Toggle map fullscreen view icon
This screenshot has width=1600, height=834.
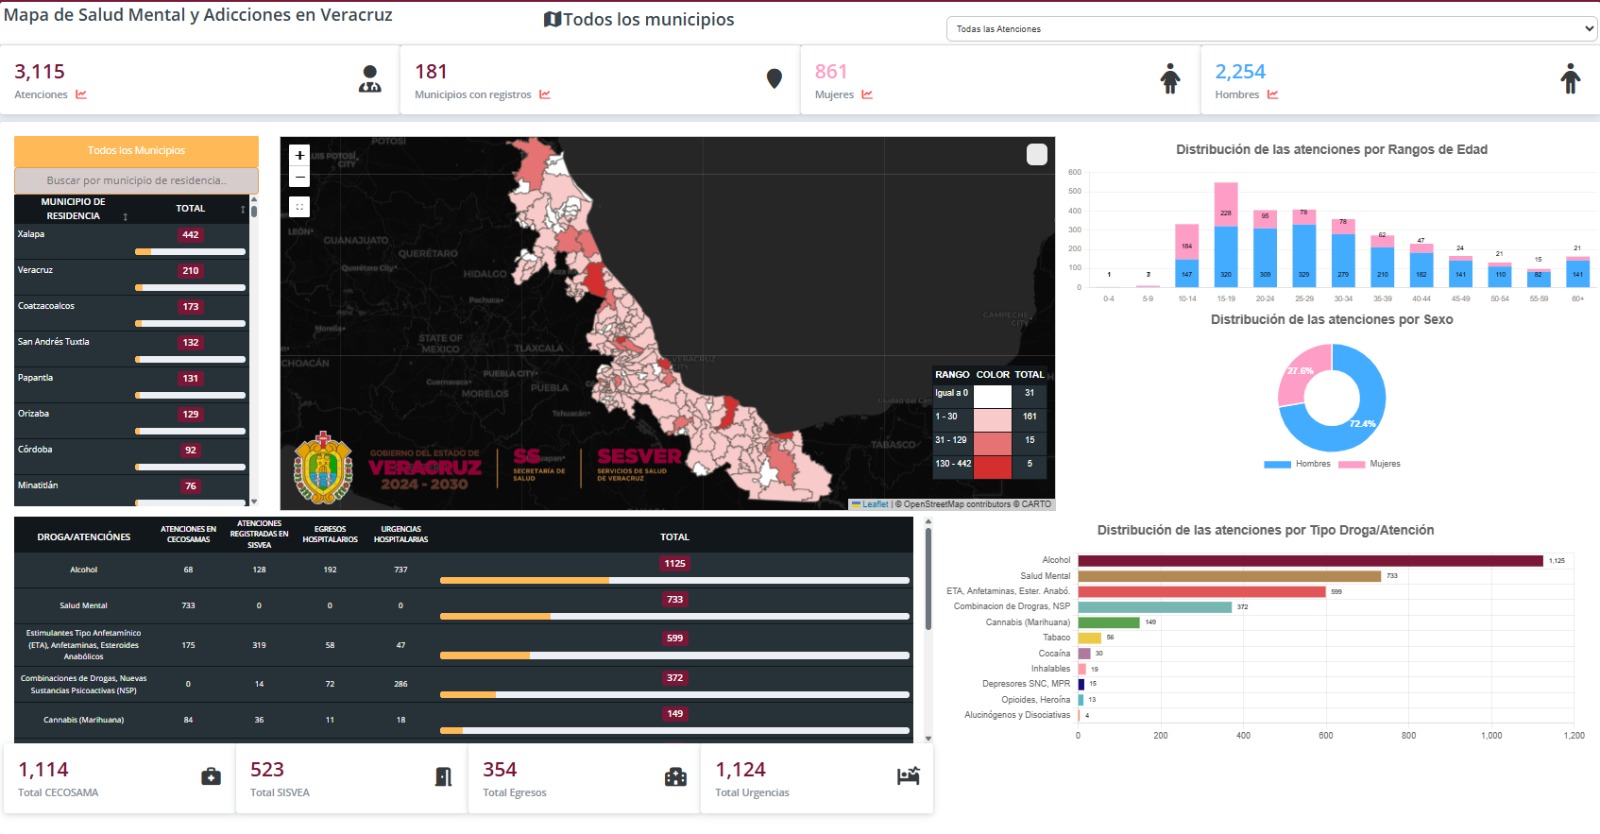pyautogui.click(x=299, y=207)
